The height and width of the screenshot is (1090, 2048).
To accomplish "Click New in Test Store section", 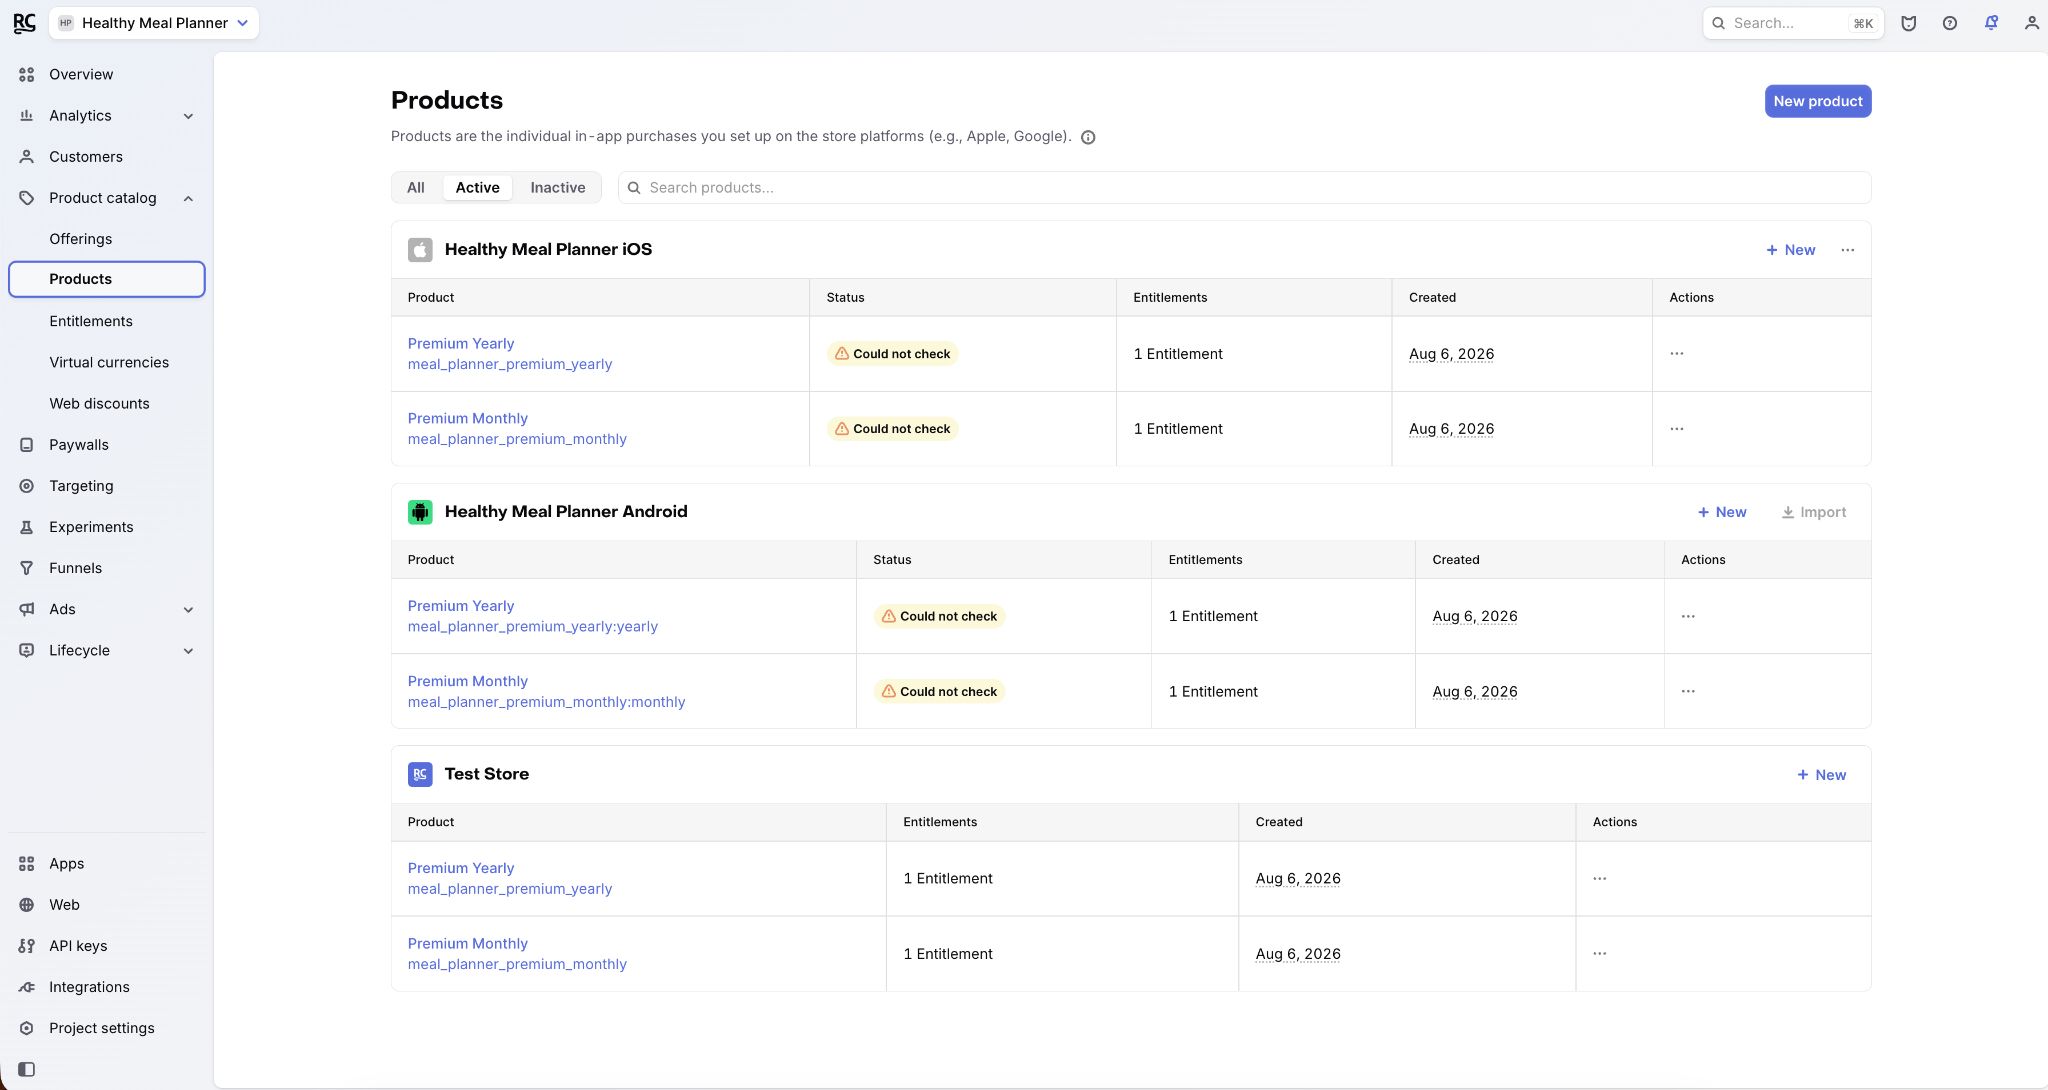I will click(1821, 775).
